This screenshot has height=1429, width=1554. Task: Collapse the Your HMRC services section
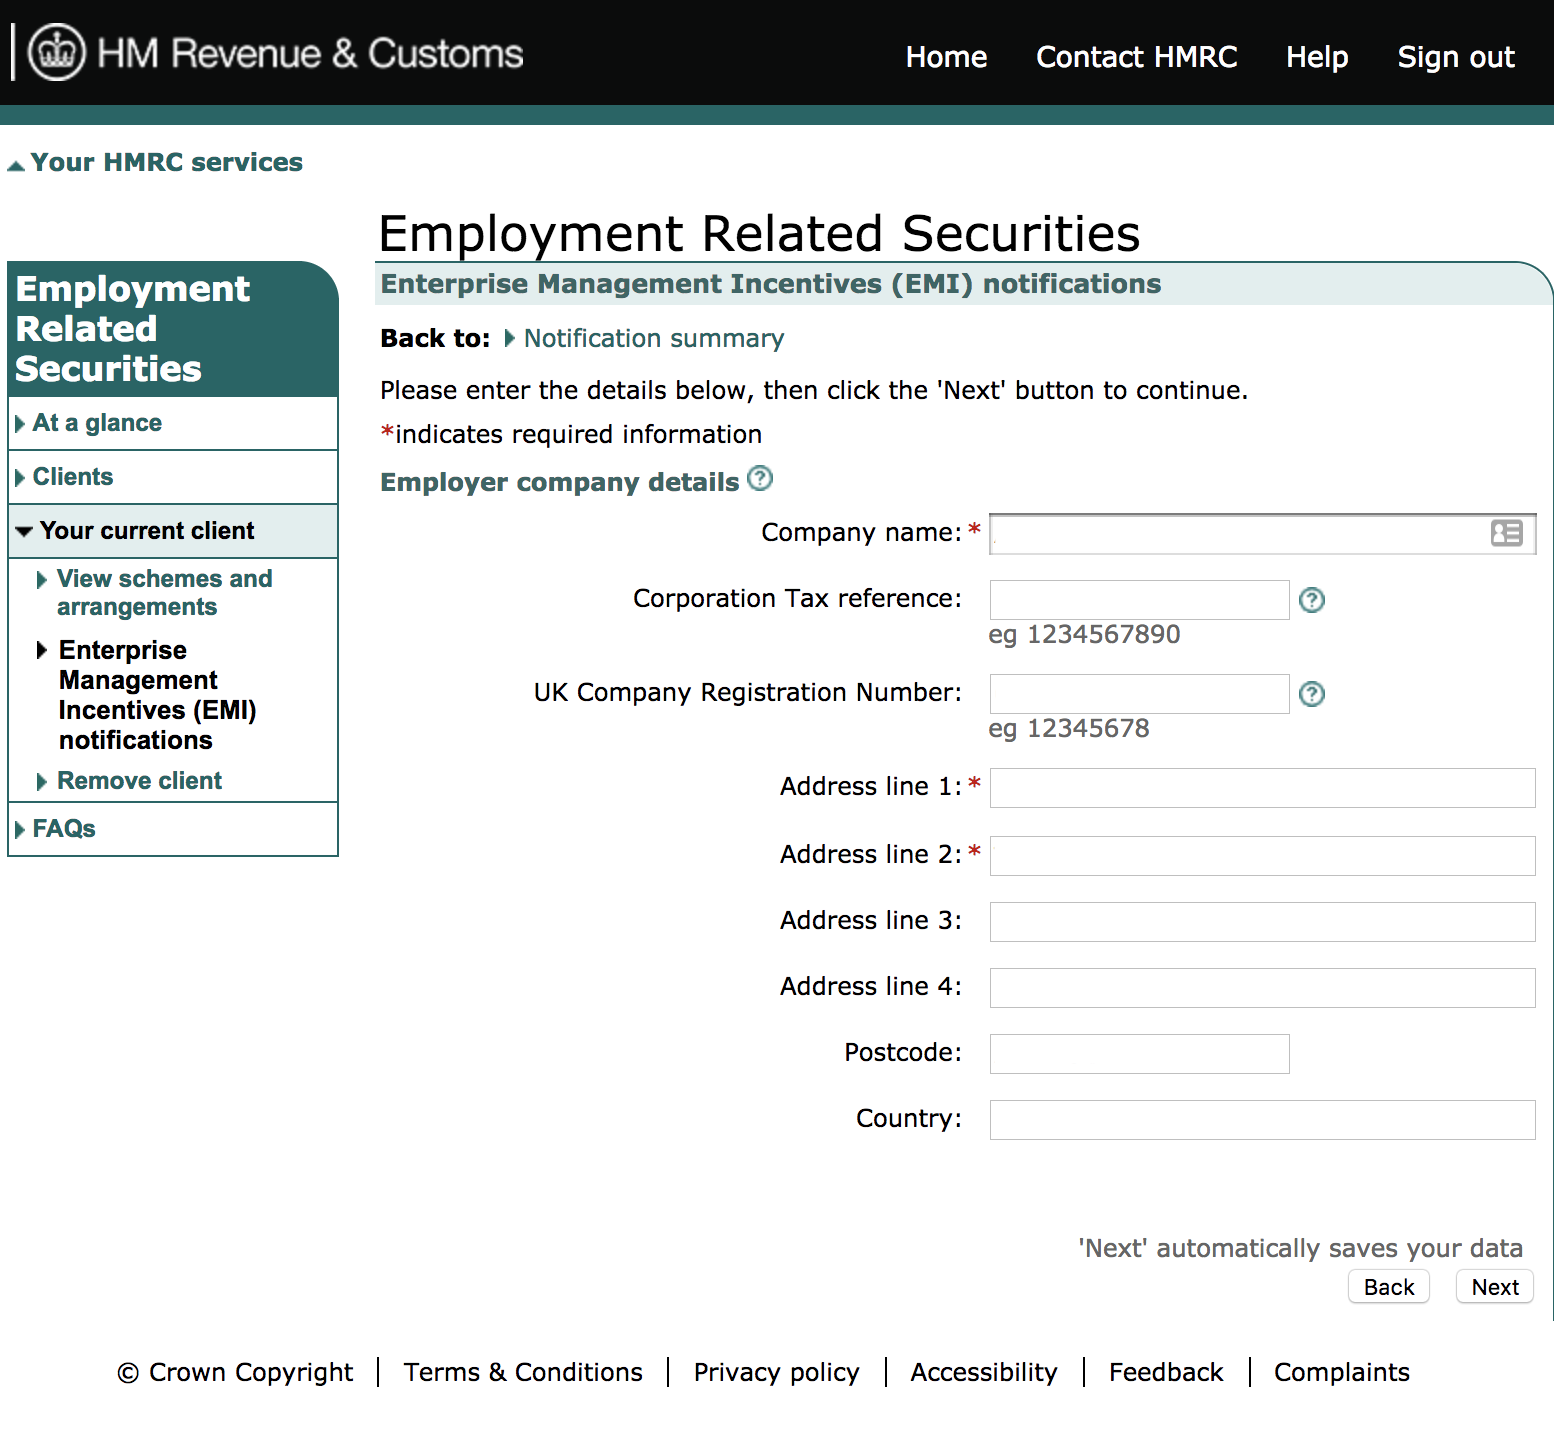click(x=16, y=161)
